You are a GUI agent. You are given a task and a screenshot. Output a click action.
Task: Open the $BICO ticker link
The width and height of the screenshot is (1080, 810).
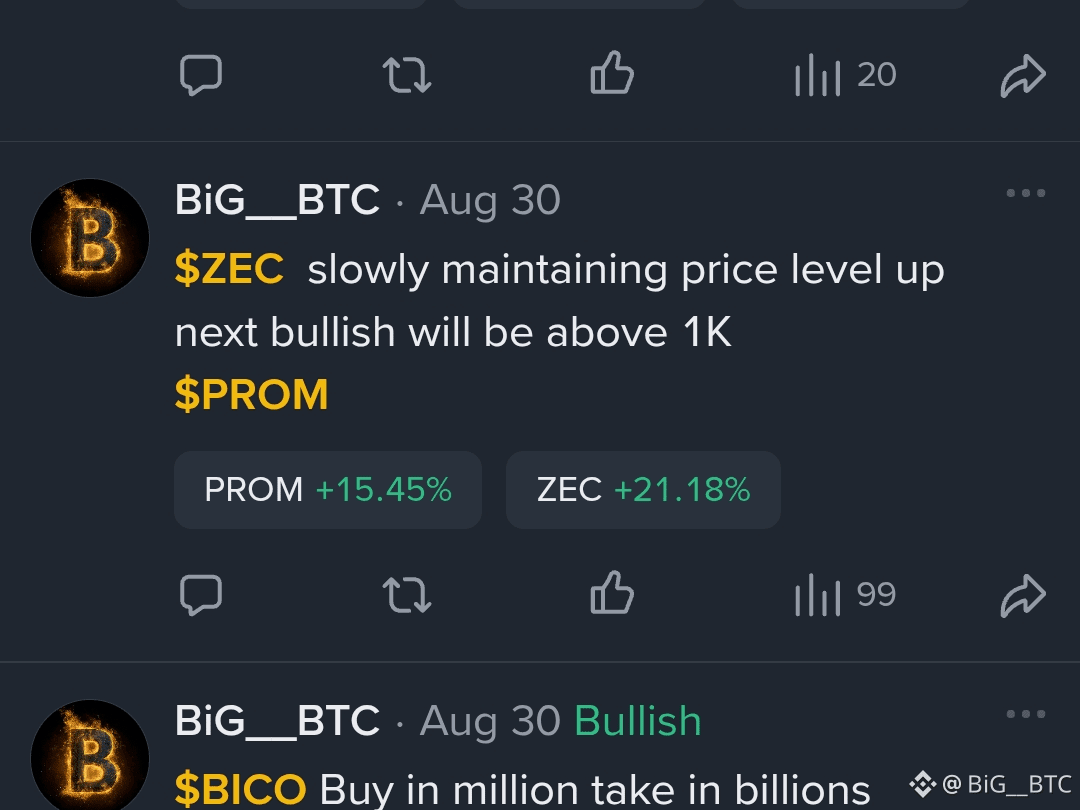(x=240, y=789)
